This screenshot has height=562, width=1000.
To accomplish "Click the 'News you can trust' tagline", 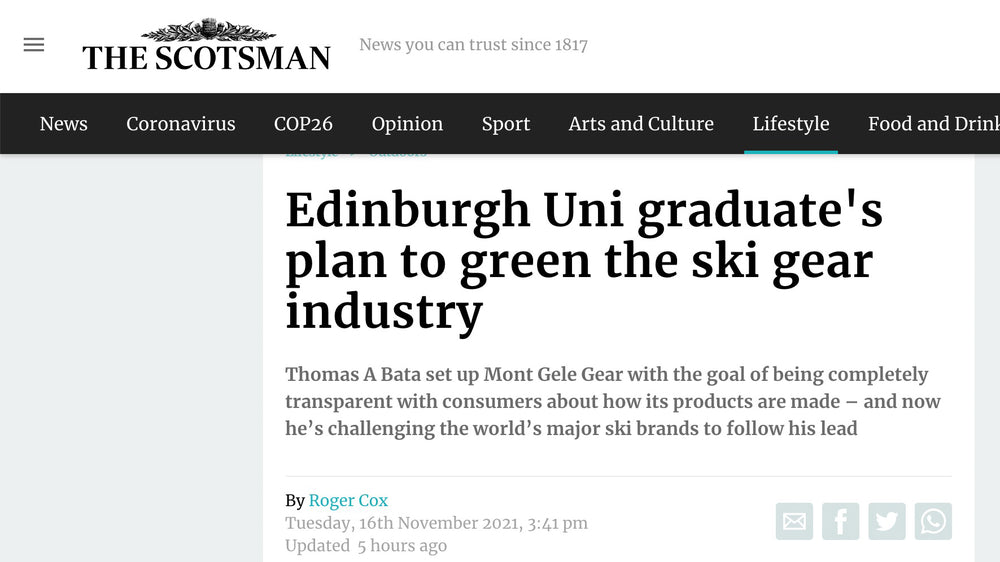I will pyautogui.click(x=473, y=45).
